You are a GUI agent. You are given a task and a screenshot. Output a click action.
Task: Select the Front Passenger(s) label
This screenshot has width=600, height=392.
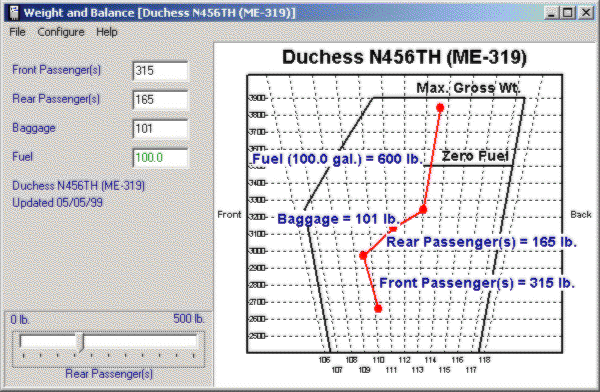tap(57, 70)
